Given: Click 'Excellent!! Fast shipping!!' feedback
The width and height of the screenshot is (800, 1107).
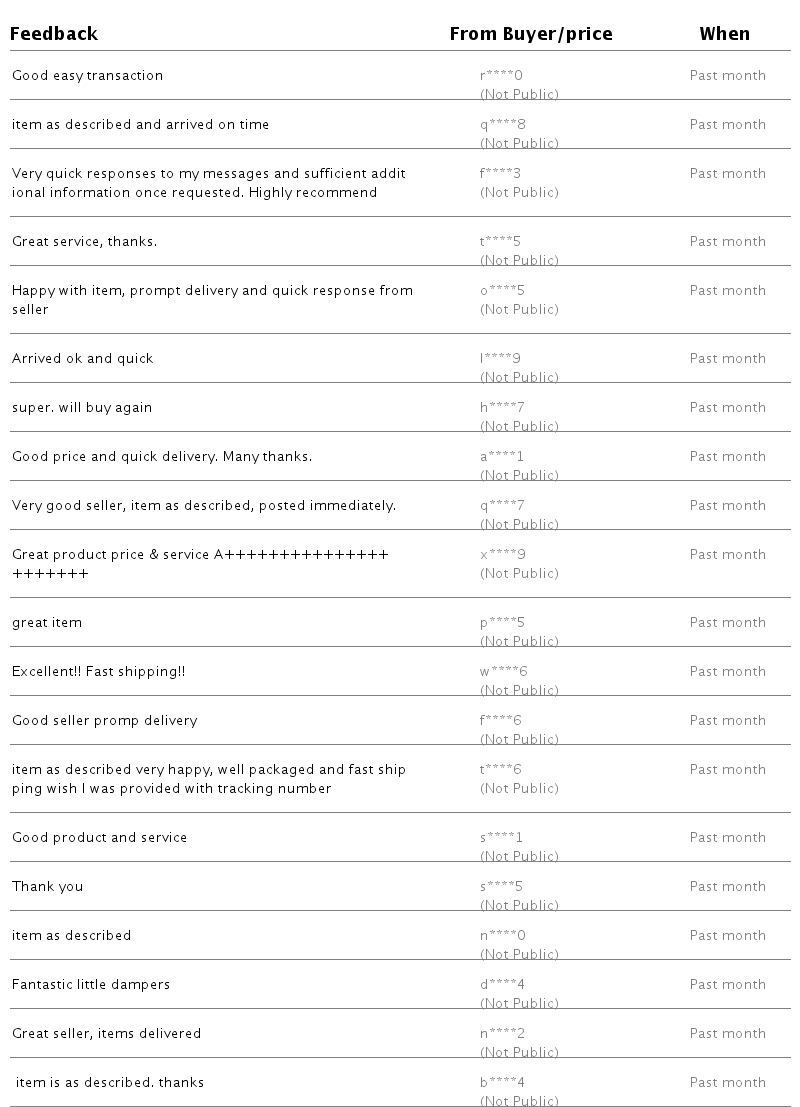Looking at the screenshot, I should (x=98, y=672).
